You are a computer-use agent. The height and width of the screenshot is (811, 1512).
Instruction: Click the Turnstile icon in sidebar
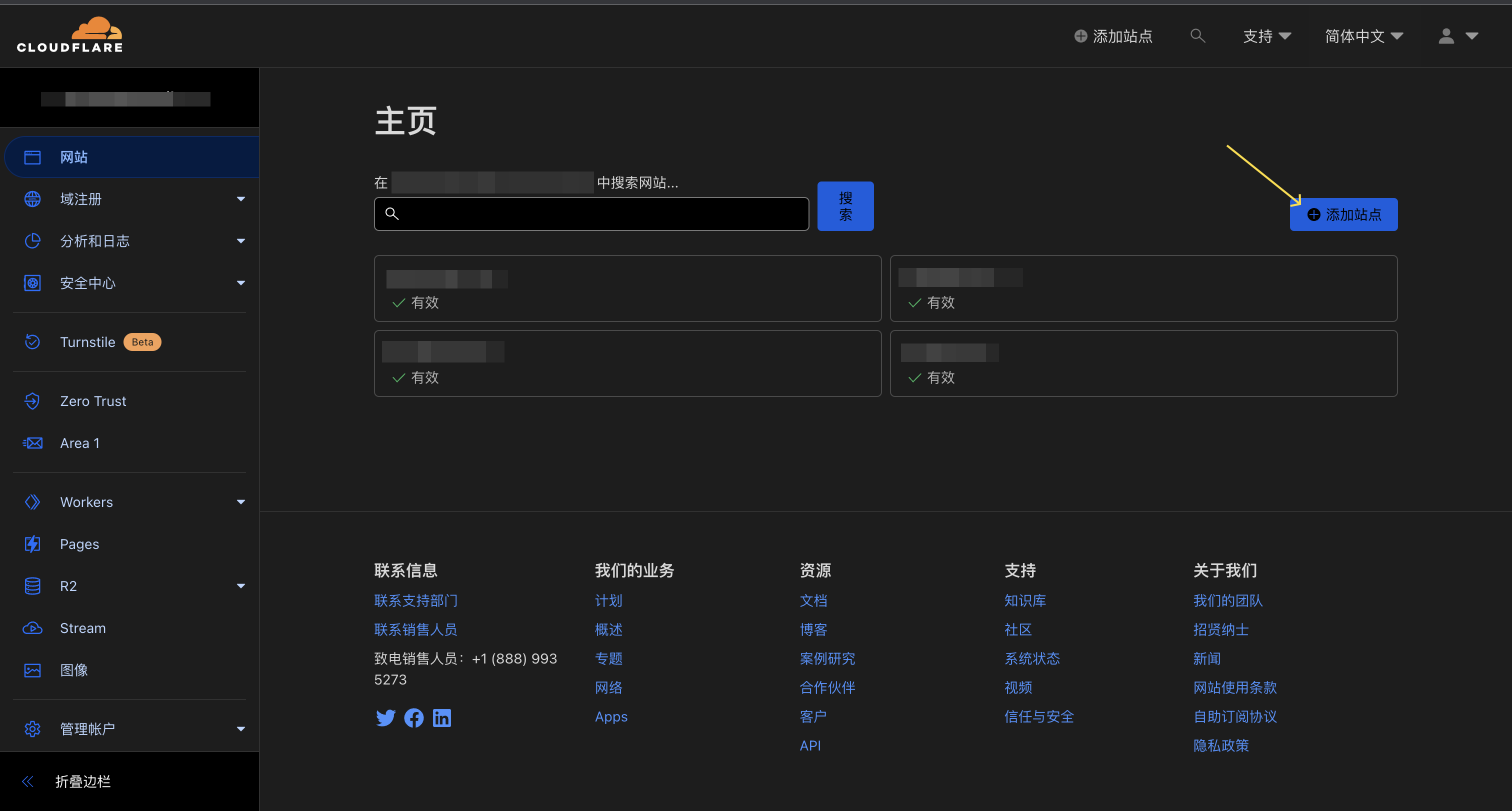tap(33, 342)
